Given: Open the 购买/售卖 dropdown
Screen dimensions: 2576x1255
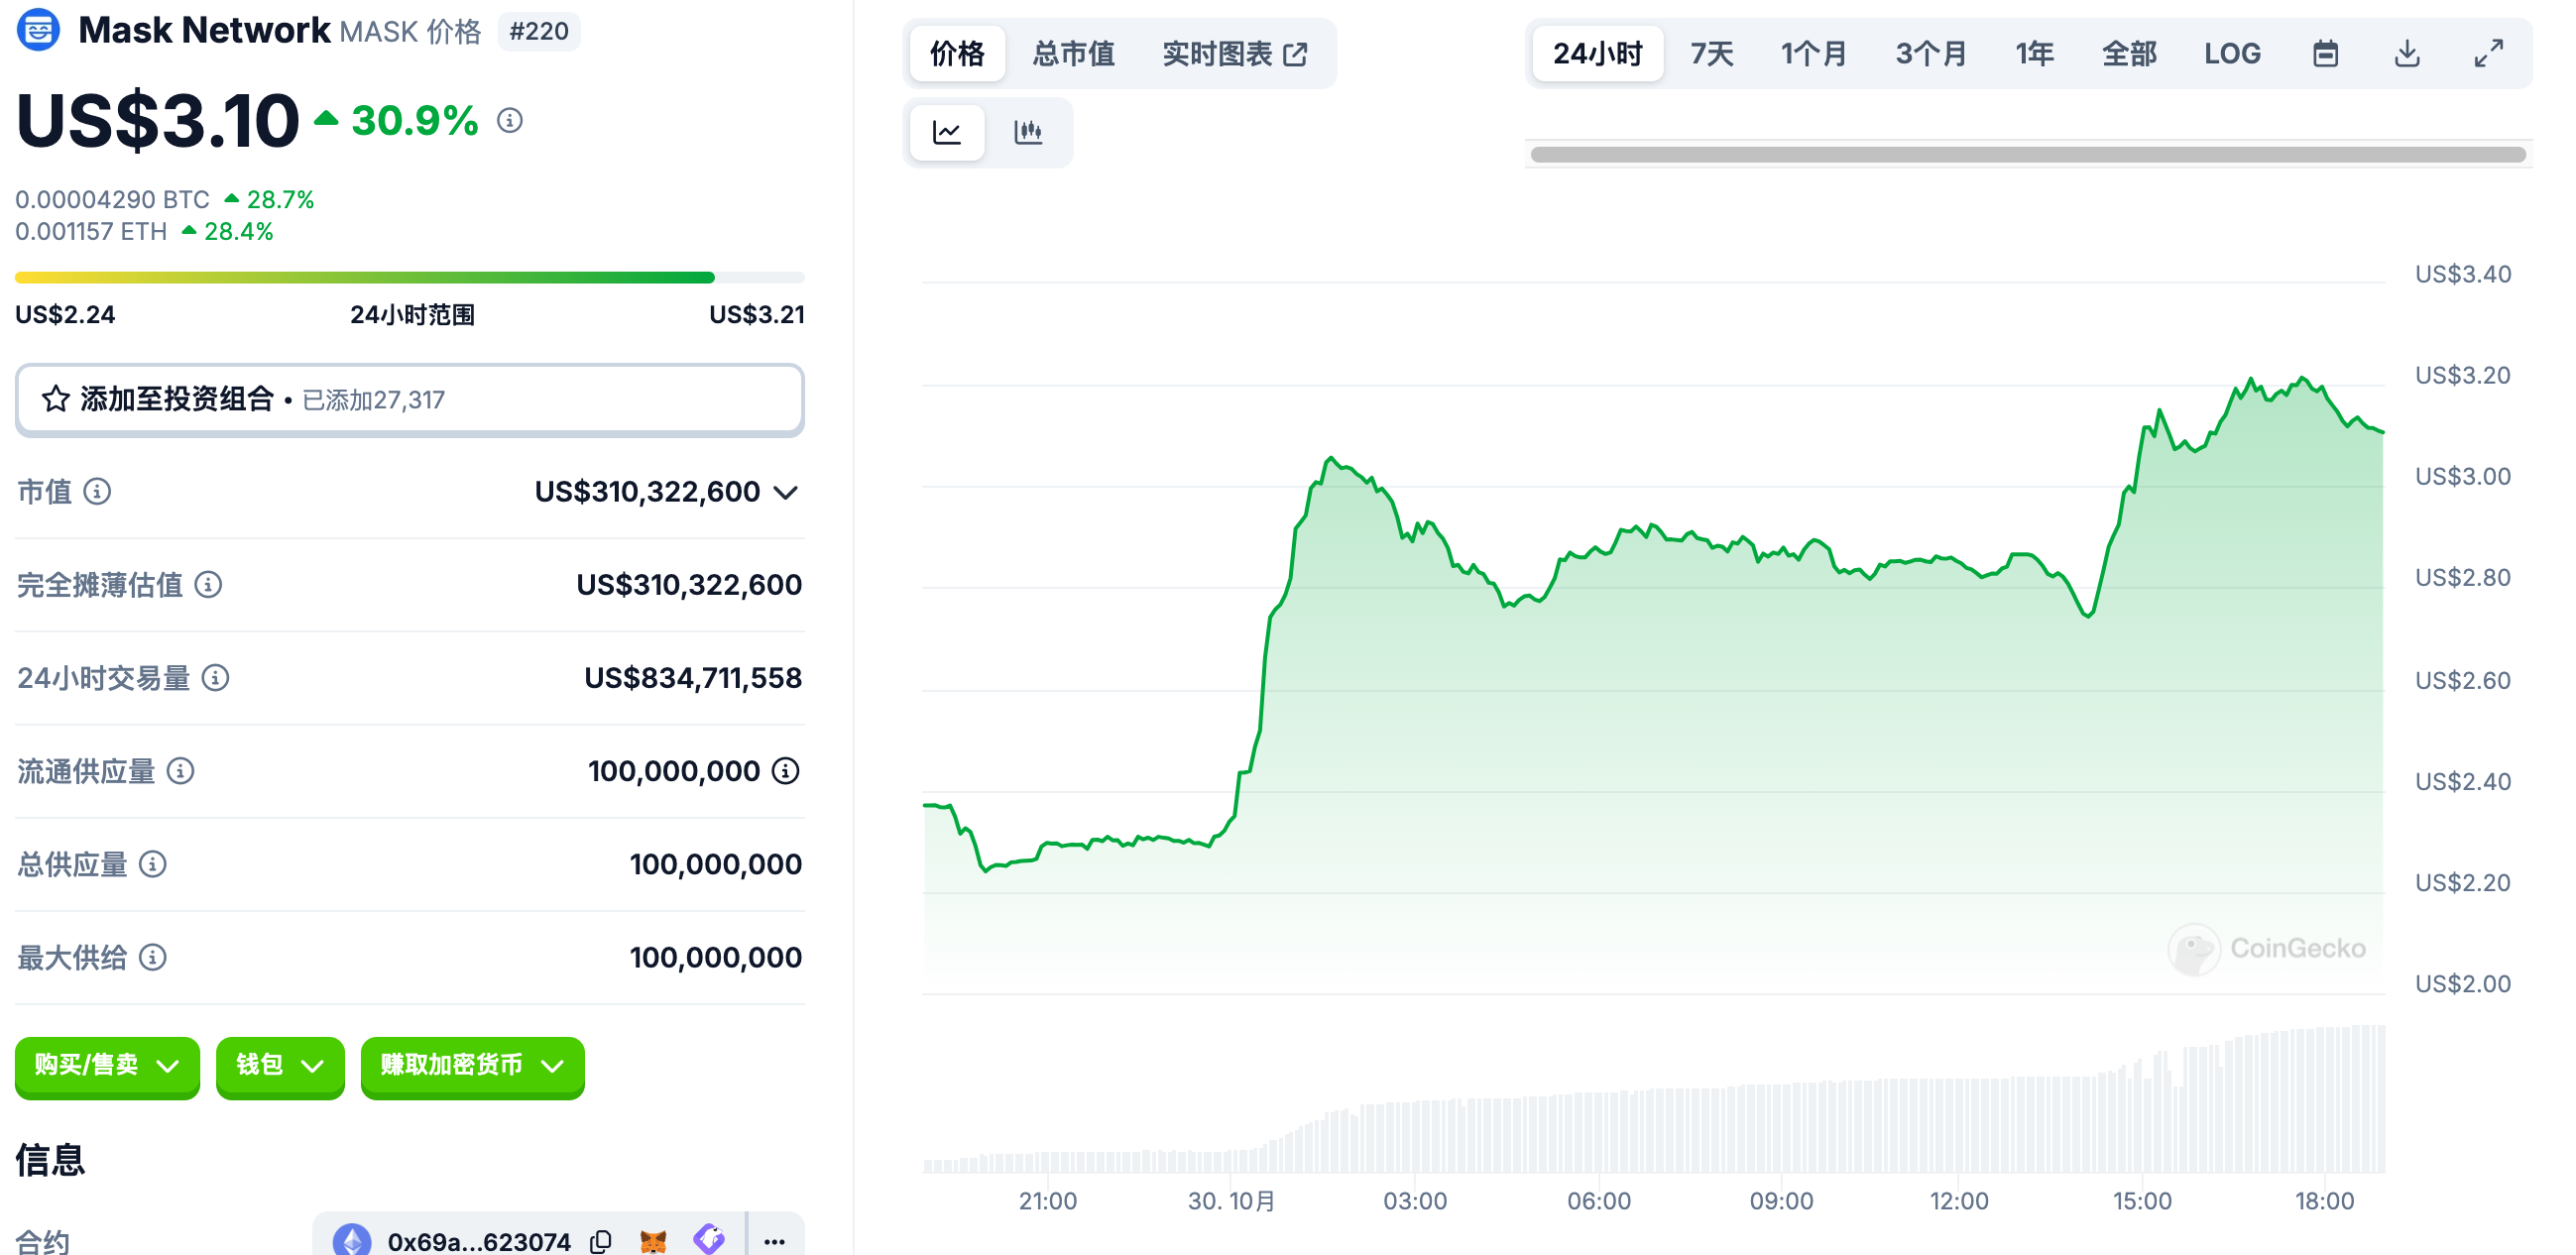Looking at the screenshot, I should pos(107,1065).
